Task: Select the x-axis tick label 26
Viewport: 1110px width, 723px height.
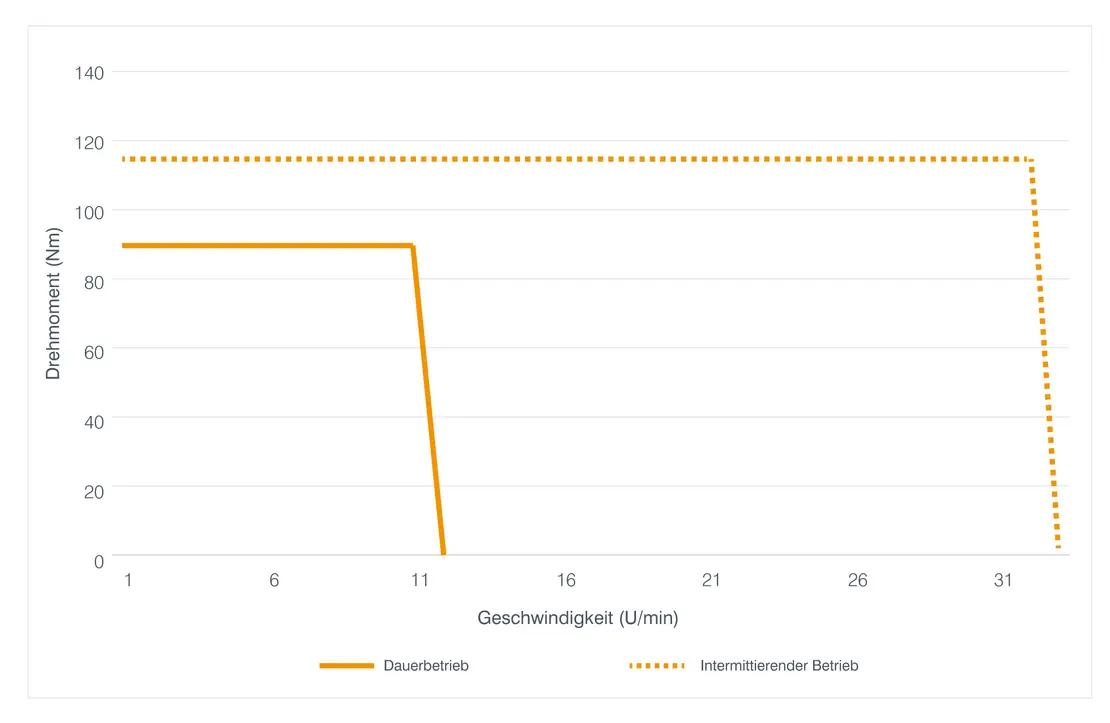Action: 857,581
